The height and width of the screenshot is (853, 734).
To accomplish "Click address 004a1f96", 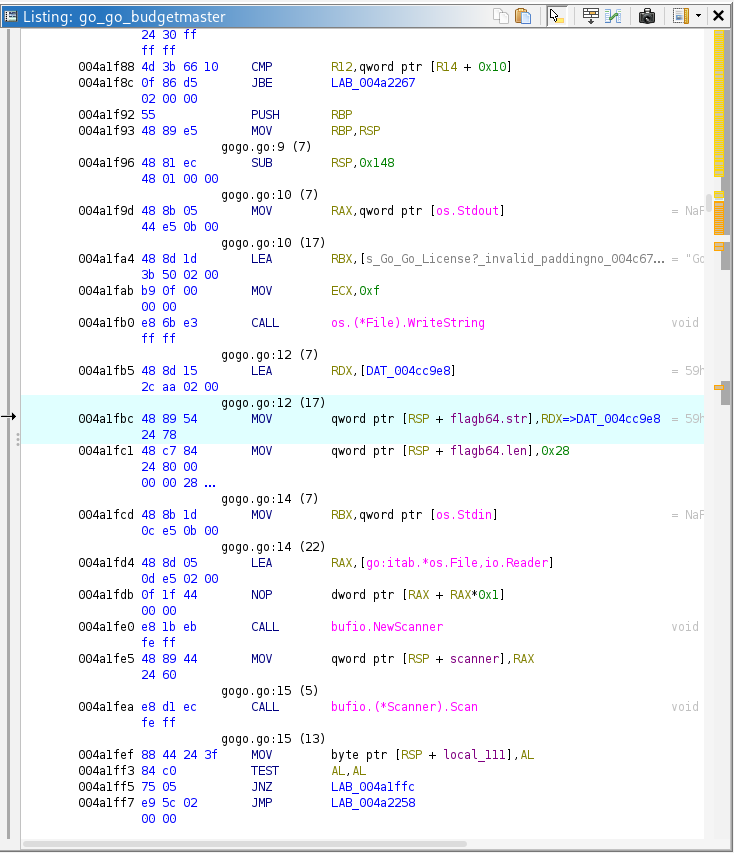I will tap(106, 163).
